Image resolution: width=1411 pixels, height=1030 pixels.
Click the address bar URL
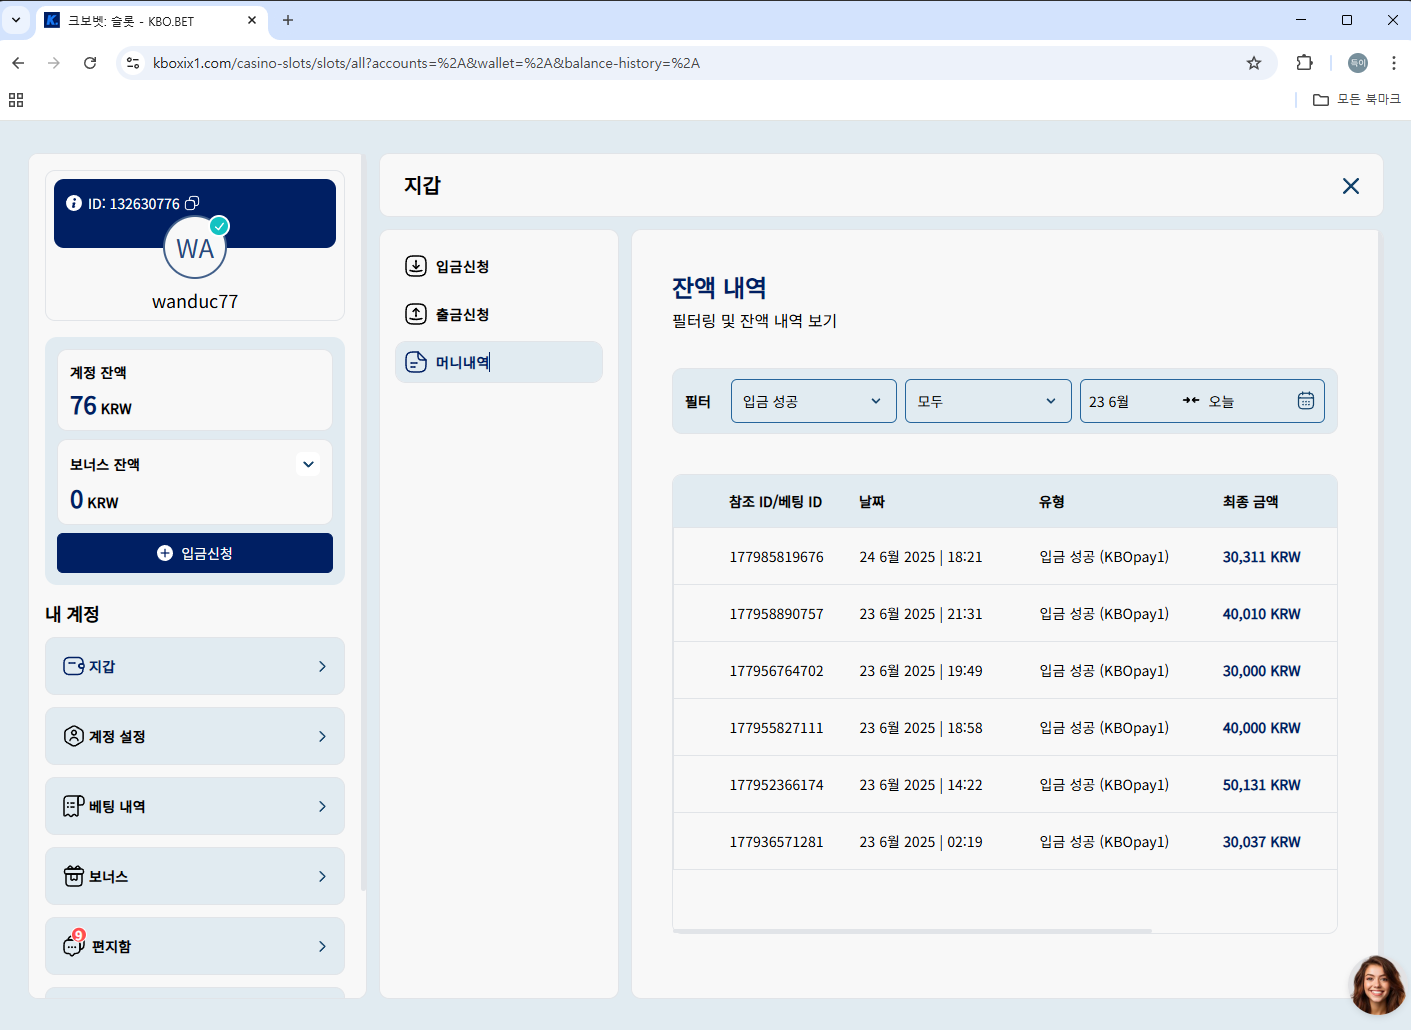[x=426, y=63]
